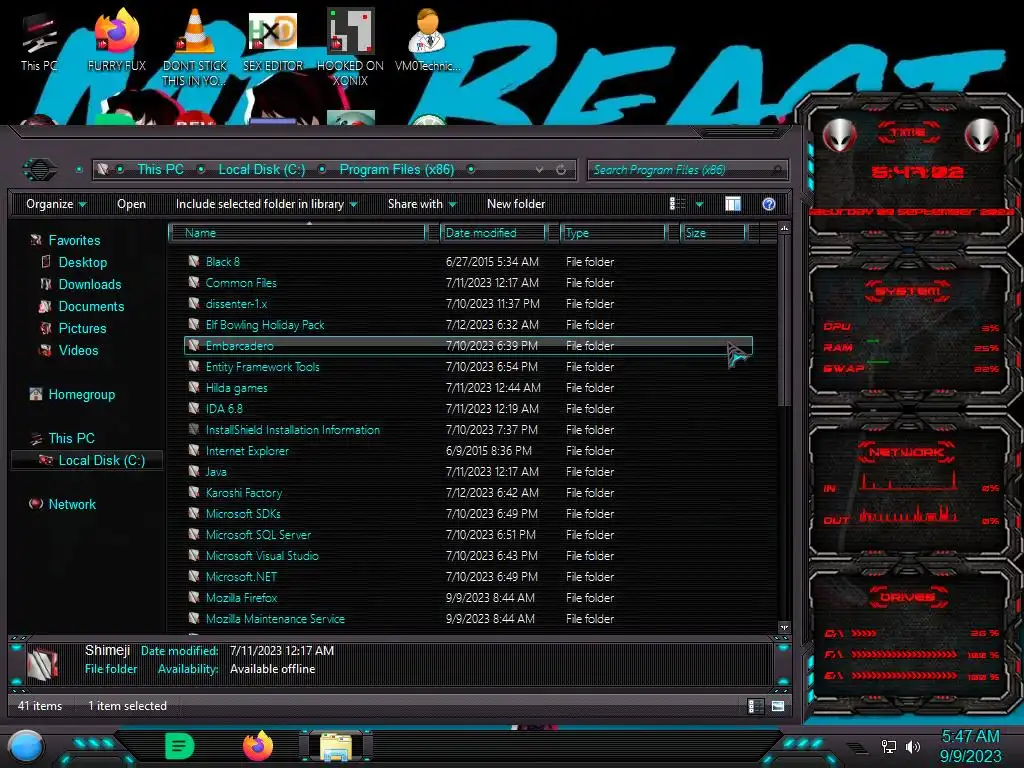The width and height of the screenshot is (1024, 768).
Task: Click the volume icon in system tray
Action: 913,746
